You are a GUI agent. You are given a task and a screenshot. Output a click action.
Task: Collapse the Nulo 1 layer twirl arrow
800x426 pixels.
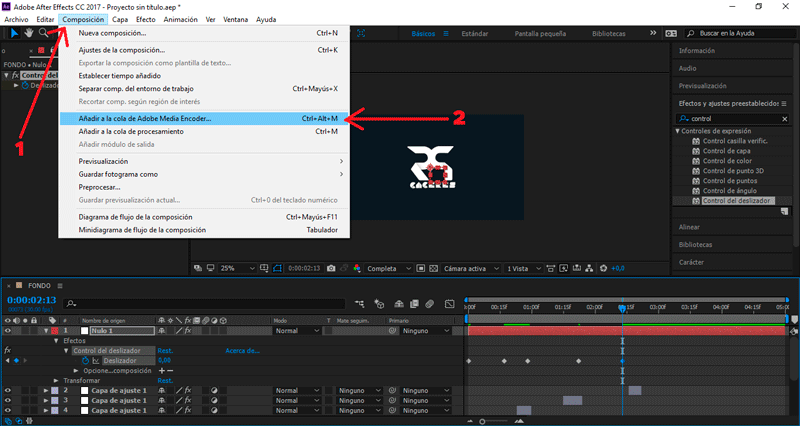(46, 331)
